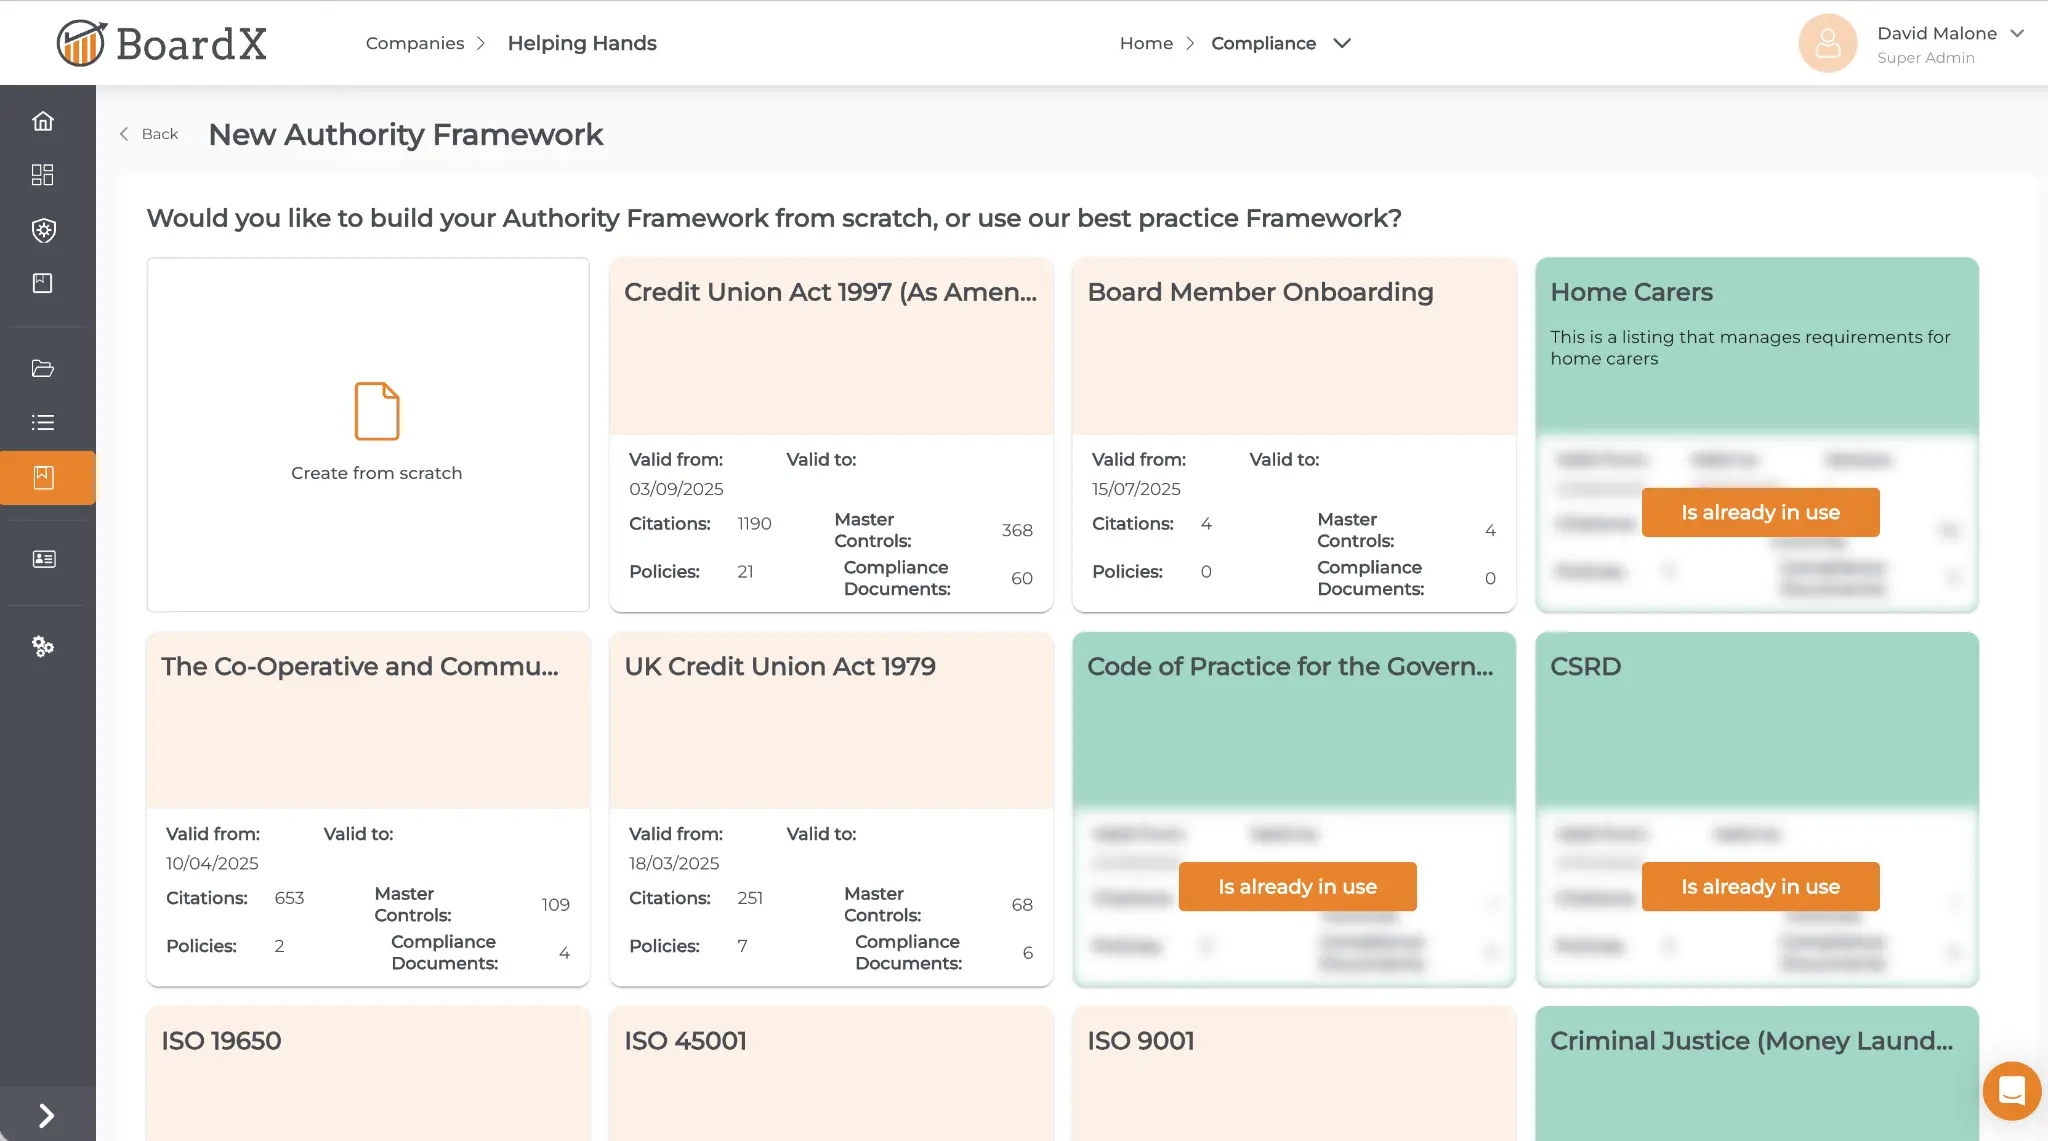Navigate to Home via the breadcrumb
The height and width of the screenshot is (1141, 2048).
(1146, 43)
